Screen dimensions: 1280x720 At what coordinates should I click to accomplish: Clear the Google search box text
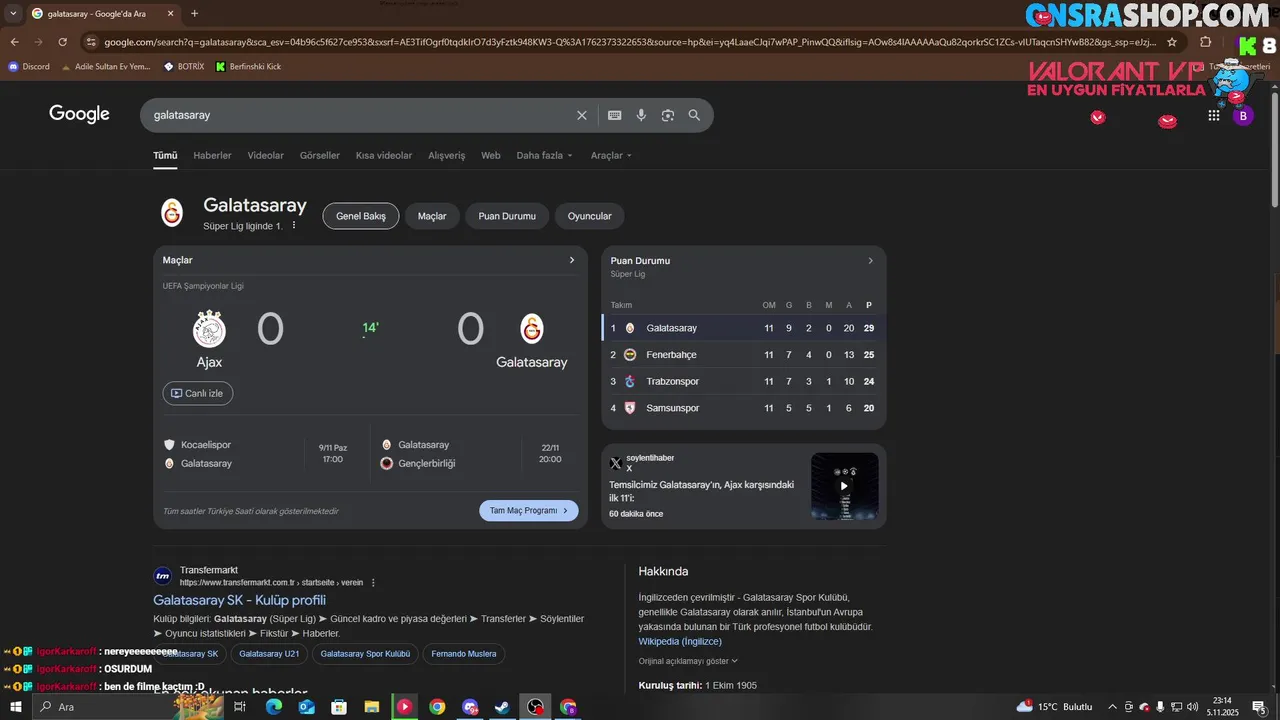[x=582, y=115]
